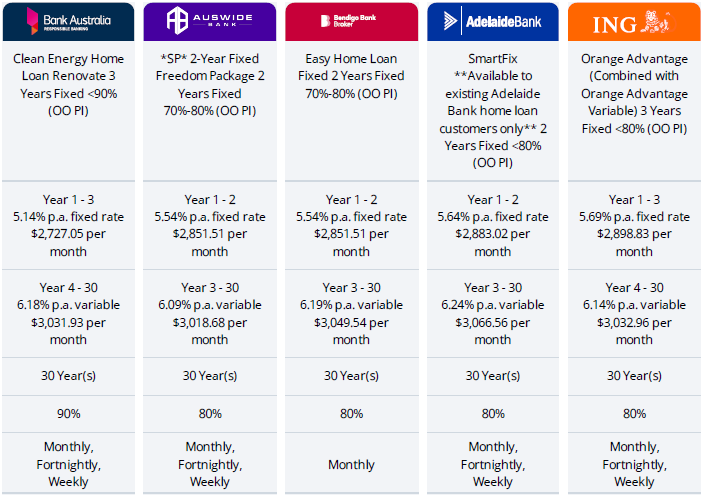Image resolution: width=702 pixels, height=495 pixels.
Task: Click ING Monthly, Fortnightly, Weekly cell
Action: tap(634, 464)
